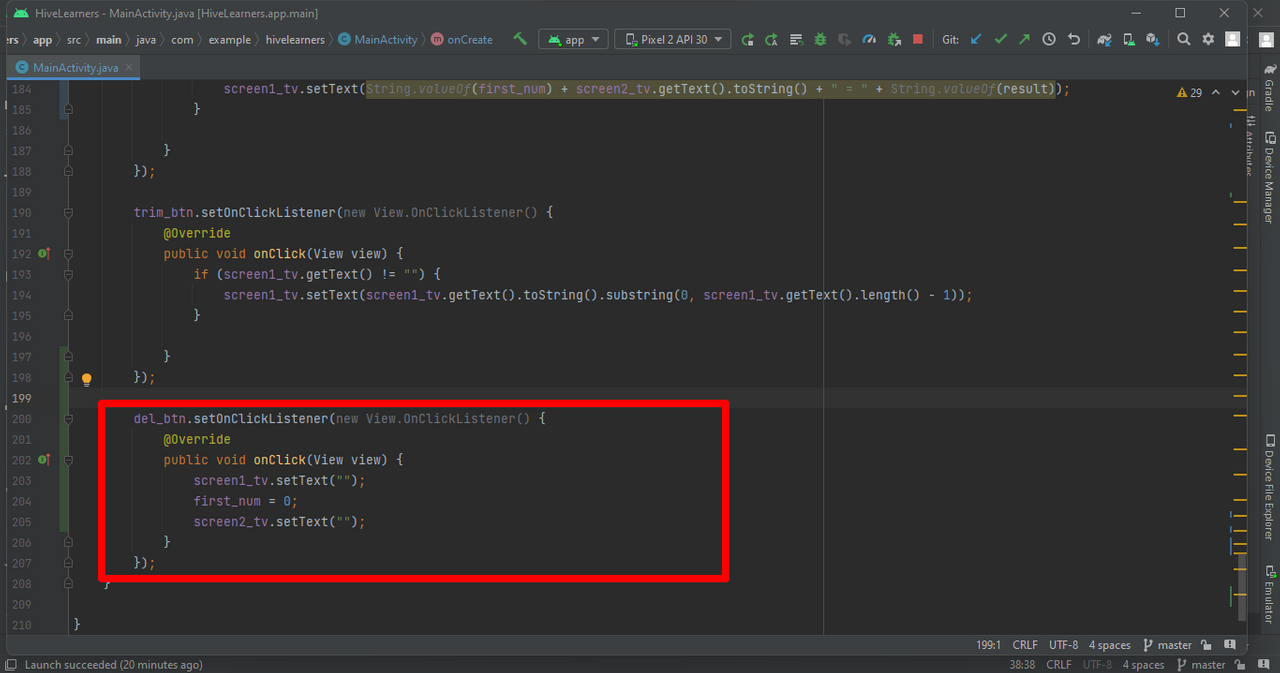The image size is (1280, 673).
Task: Click the 38:38 caret position indicator
Action: [x=1023, y=664]
